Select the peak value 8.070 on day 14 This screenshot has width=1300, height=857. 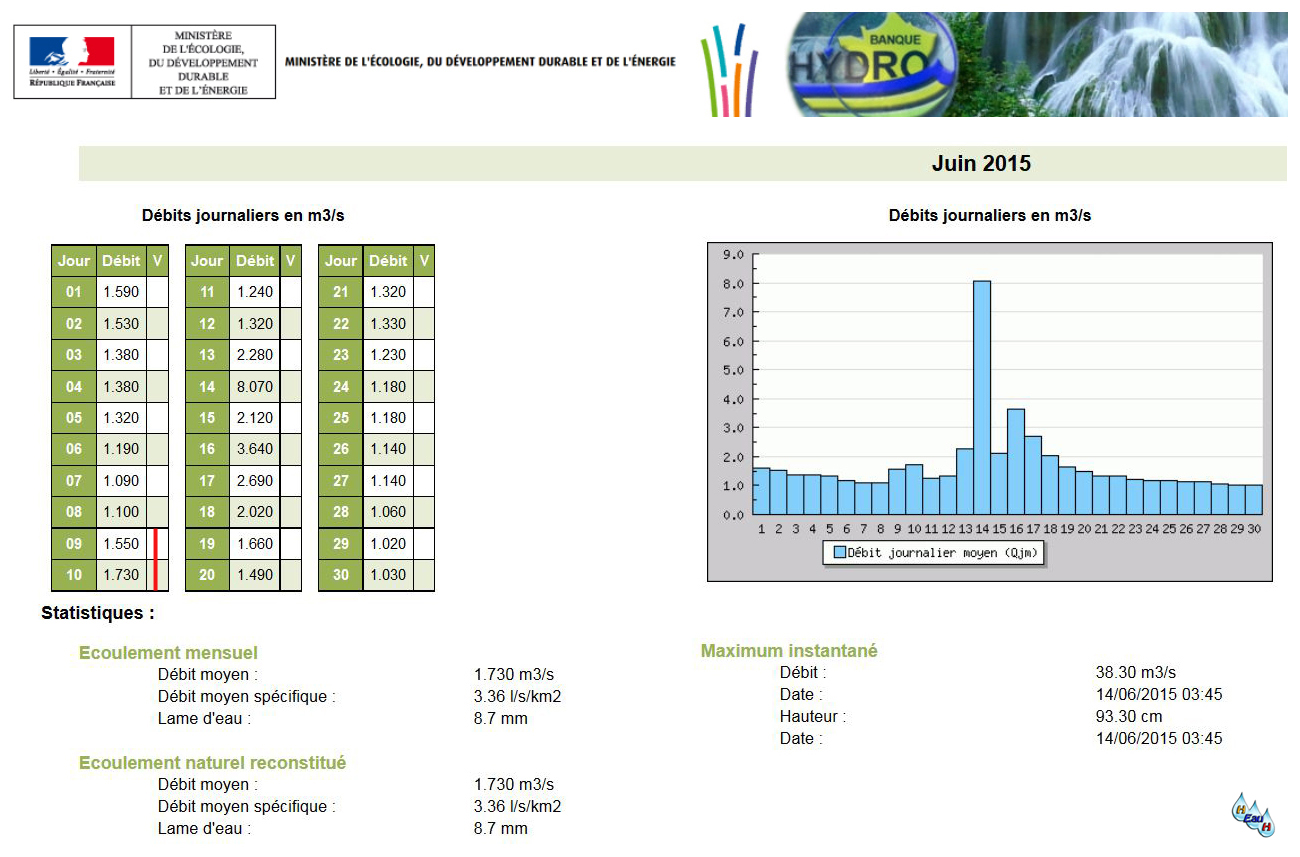[255, 386]
